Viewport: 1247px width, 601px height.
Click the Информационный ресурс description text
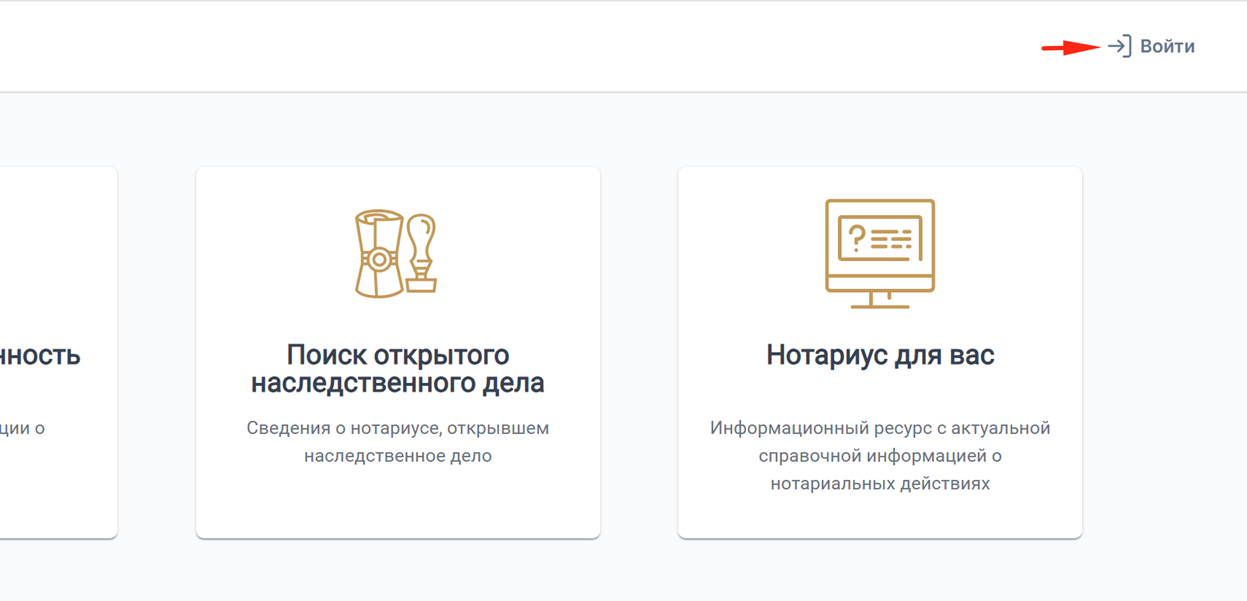point(880,456)
